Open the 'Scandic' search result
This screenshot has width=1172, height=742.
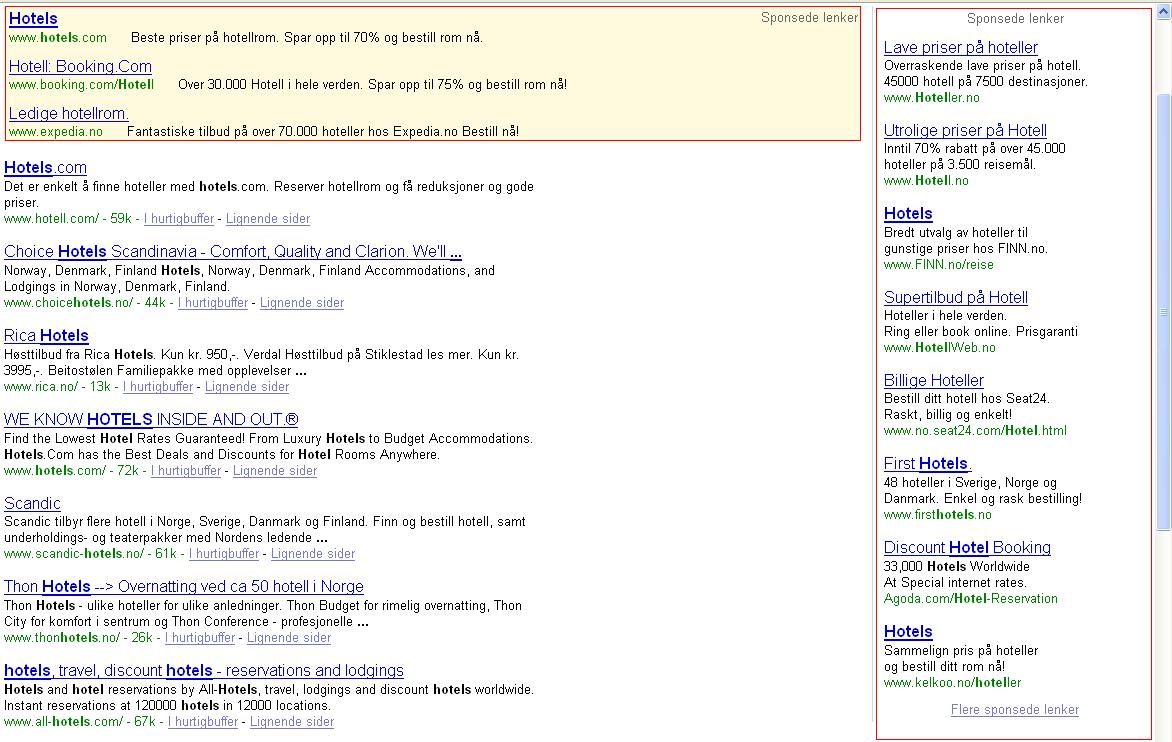pyautogui.click(x=32, y=504)
